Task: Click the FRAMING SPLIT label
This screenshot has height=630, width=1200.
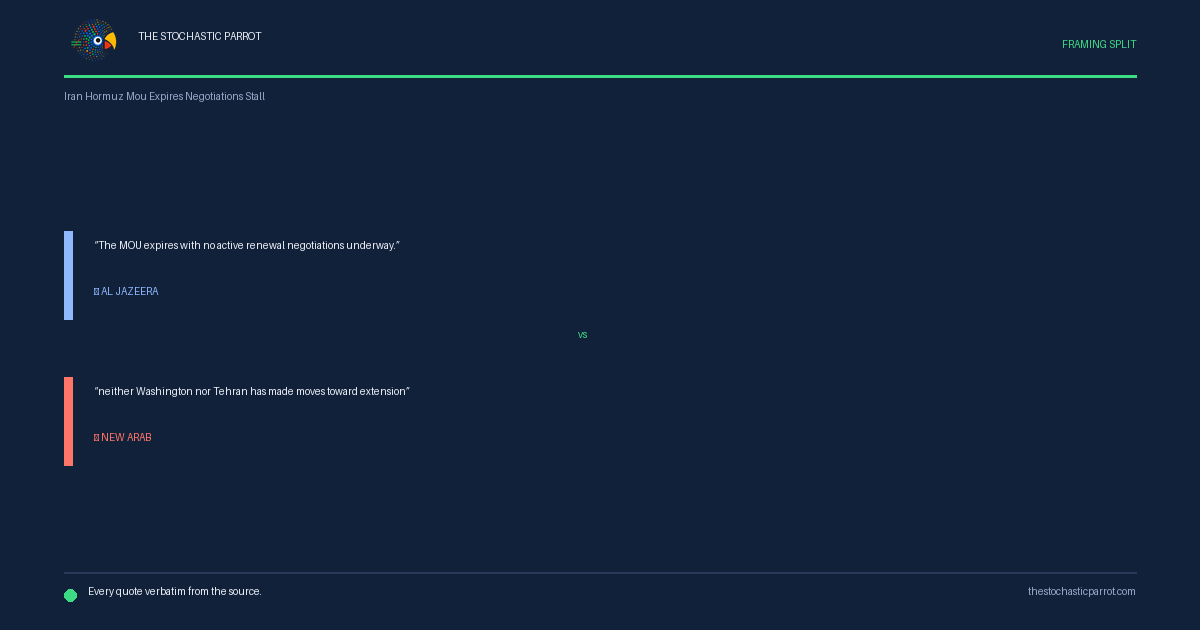Action: point(1099,45)
